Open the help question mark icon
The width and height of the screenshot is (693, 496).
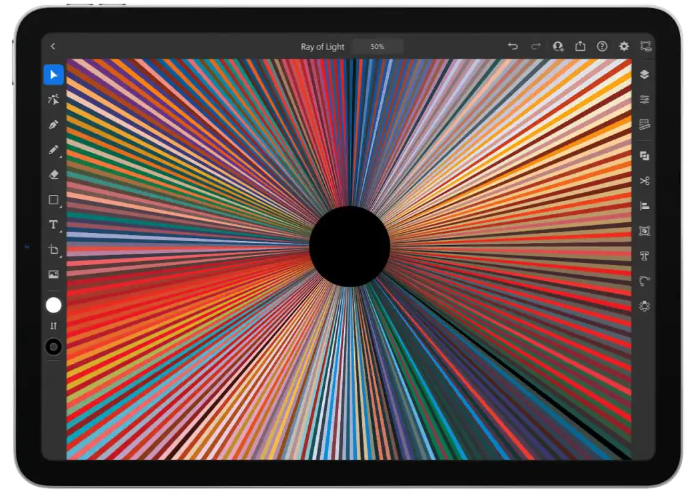pos(602,46)
